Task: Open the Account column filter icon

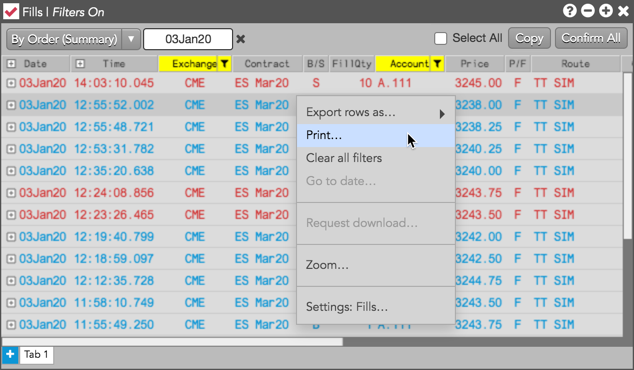Action: pyautogui.click(x=437, y=64)
